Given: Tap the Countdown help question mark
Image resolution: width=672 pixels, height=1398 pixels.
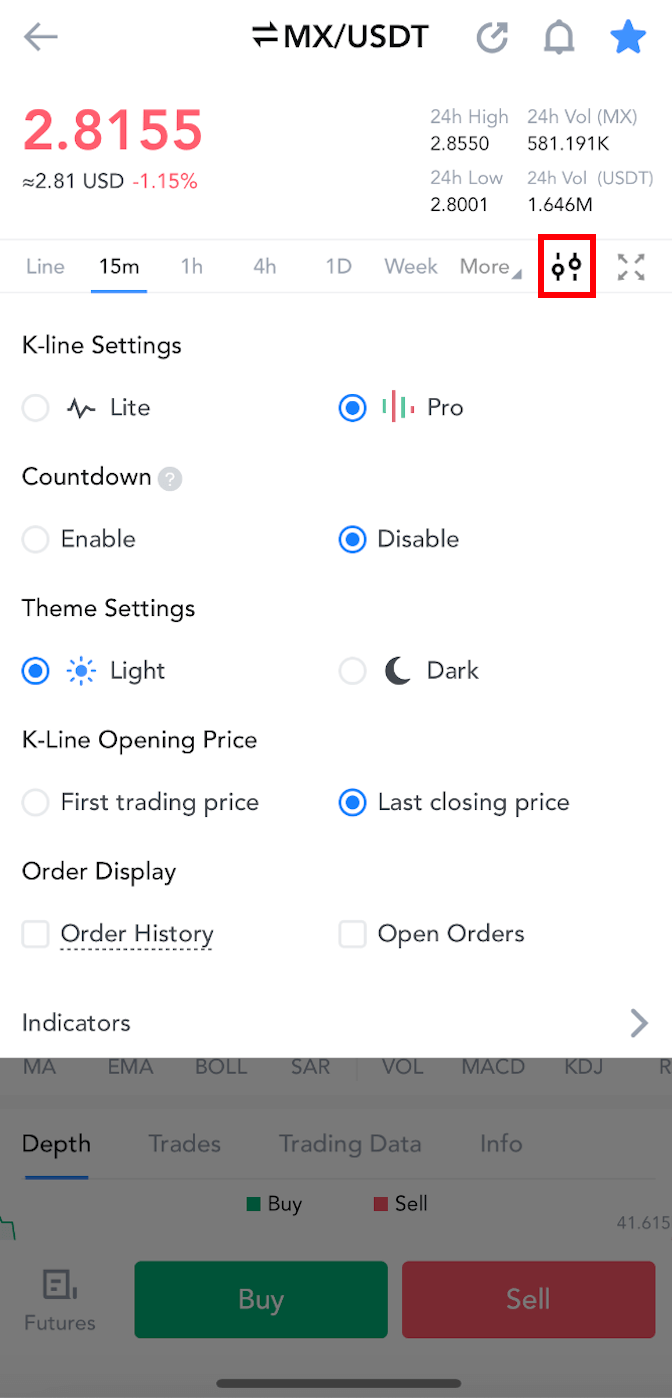Looking at the screenshot, I should click(170, 478).
